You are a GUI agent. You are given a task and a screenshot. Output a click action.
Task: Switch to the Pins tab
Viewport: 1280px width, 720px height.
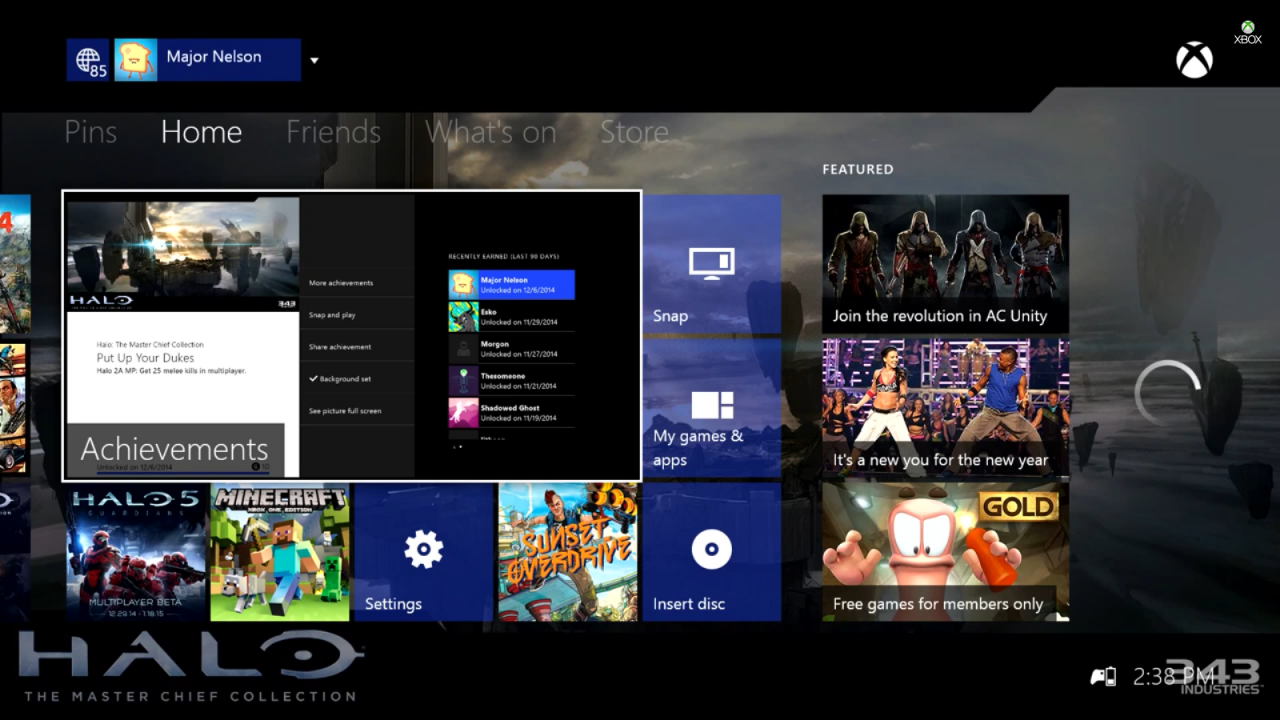[x=91, y=132]
